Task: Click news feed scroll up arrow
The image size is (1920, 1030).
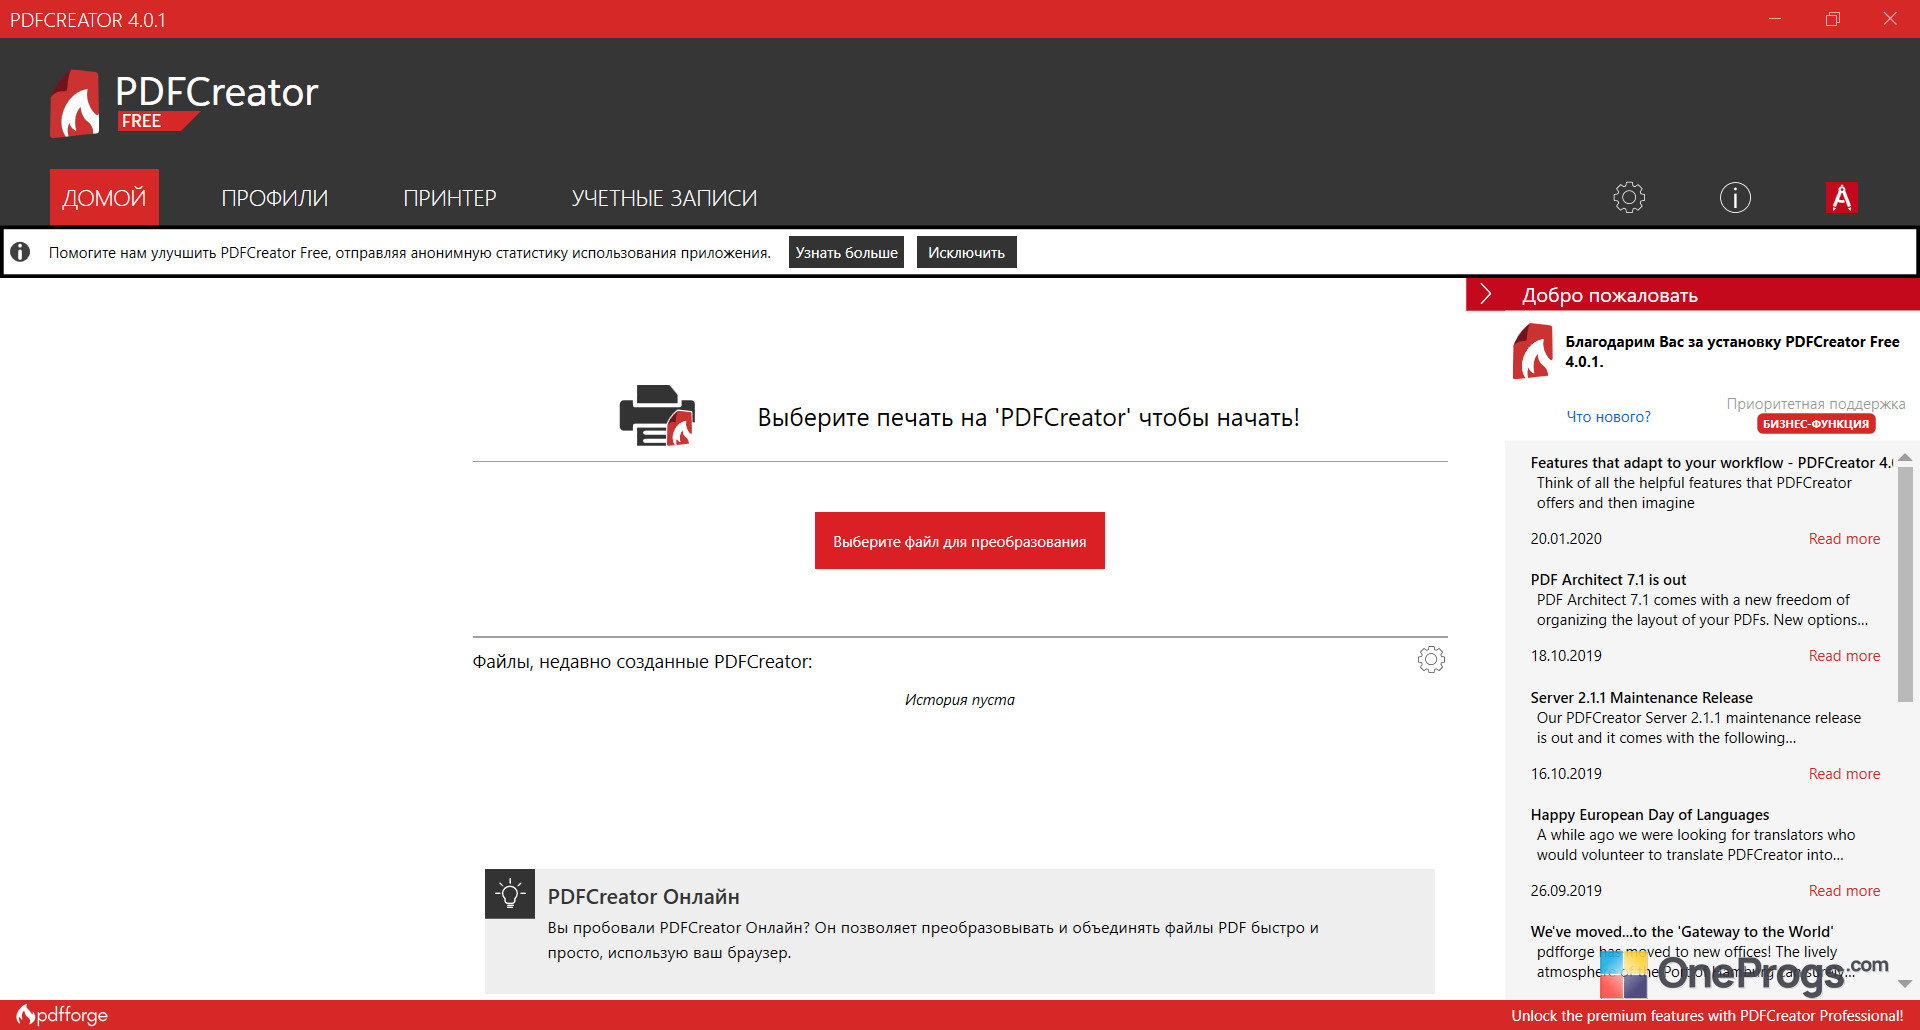Action: pos(1905,457)
